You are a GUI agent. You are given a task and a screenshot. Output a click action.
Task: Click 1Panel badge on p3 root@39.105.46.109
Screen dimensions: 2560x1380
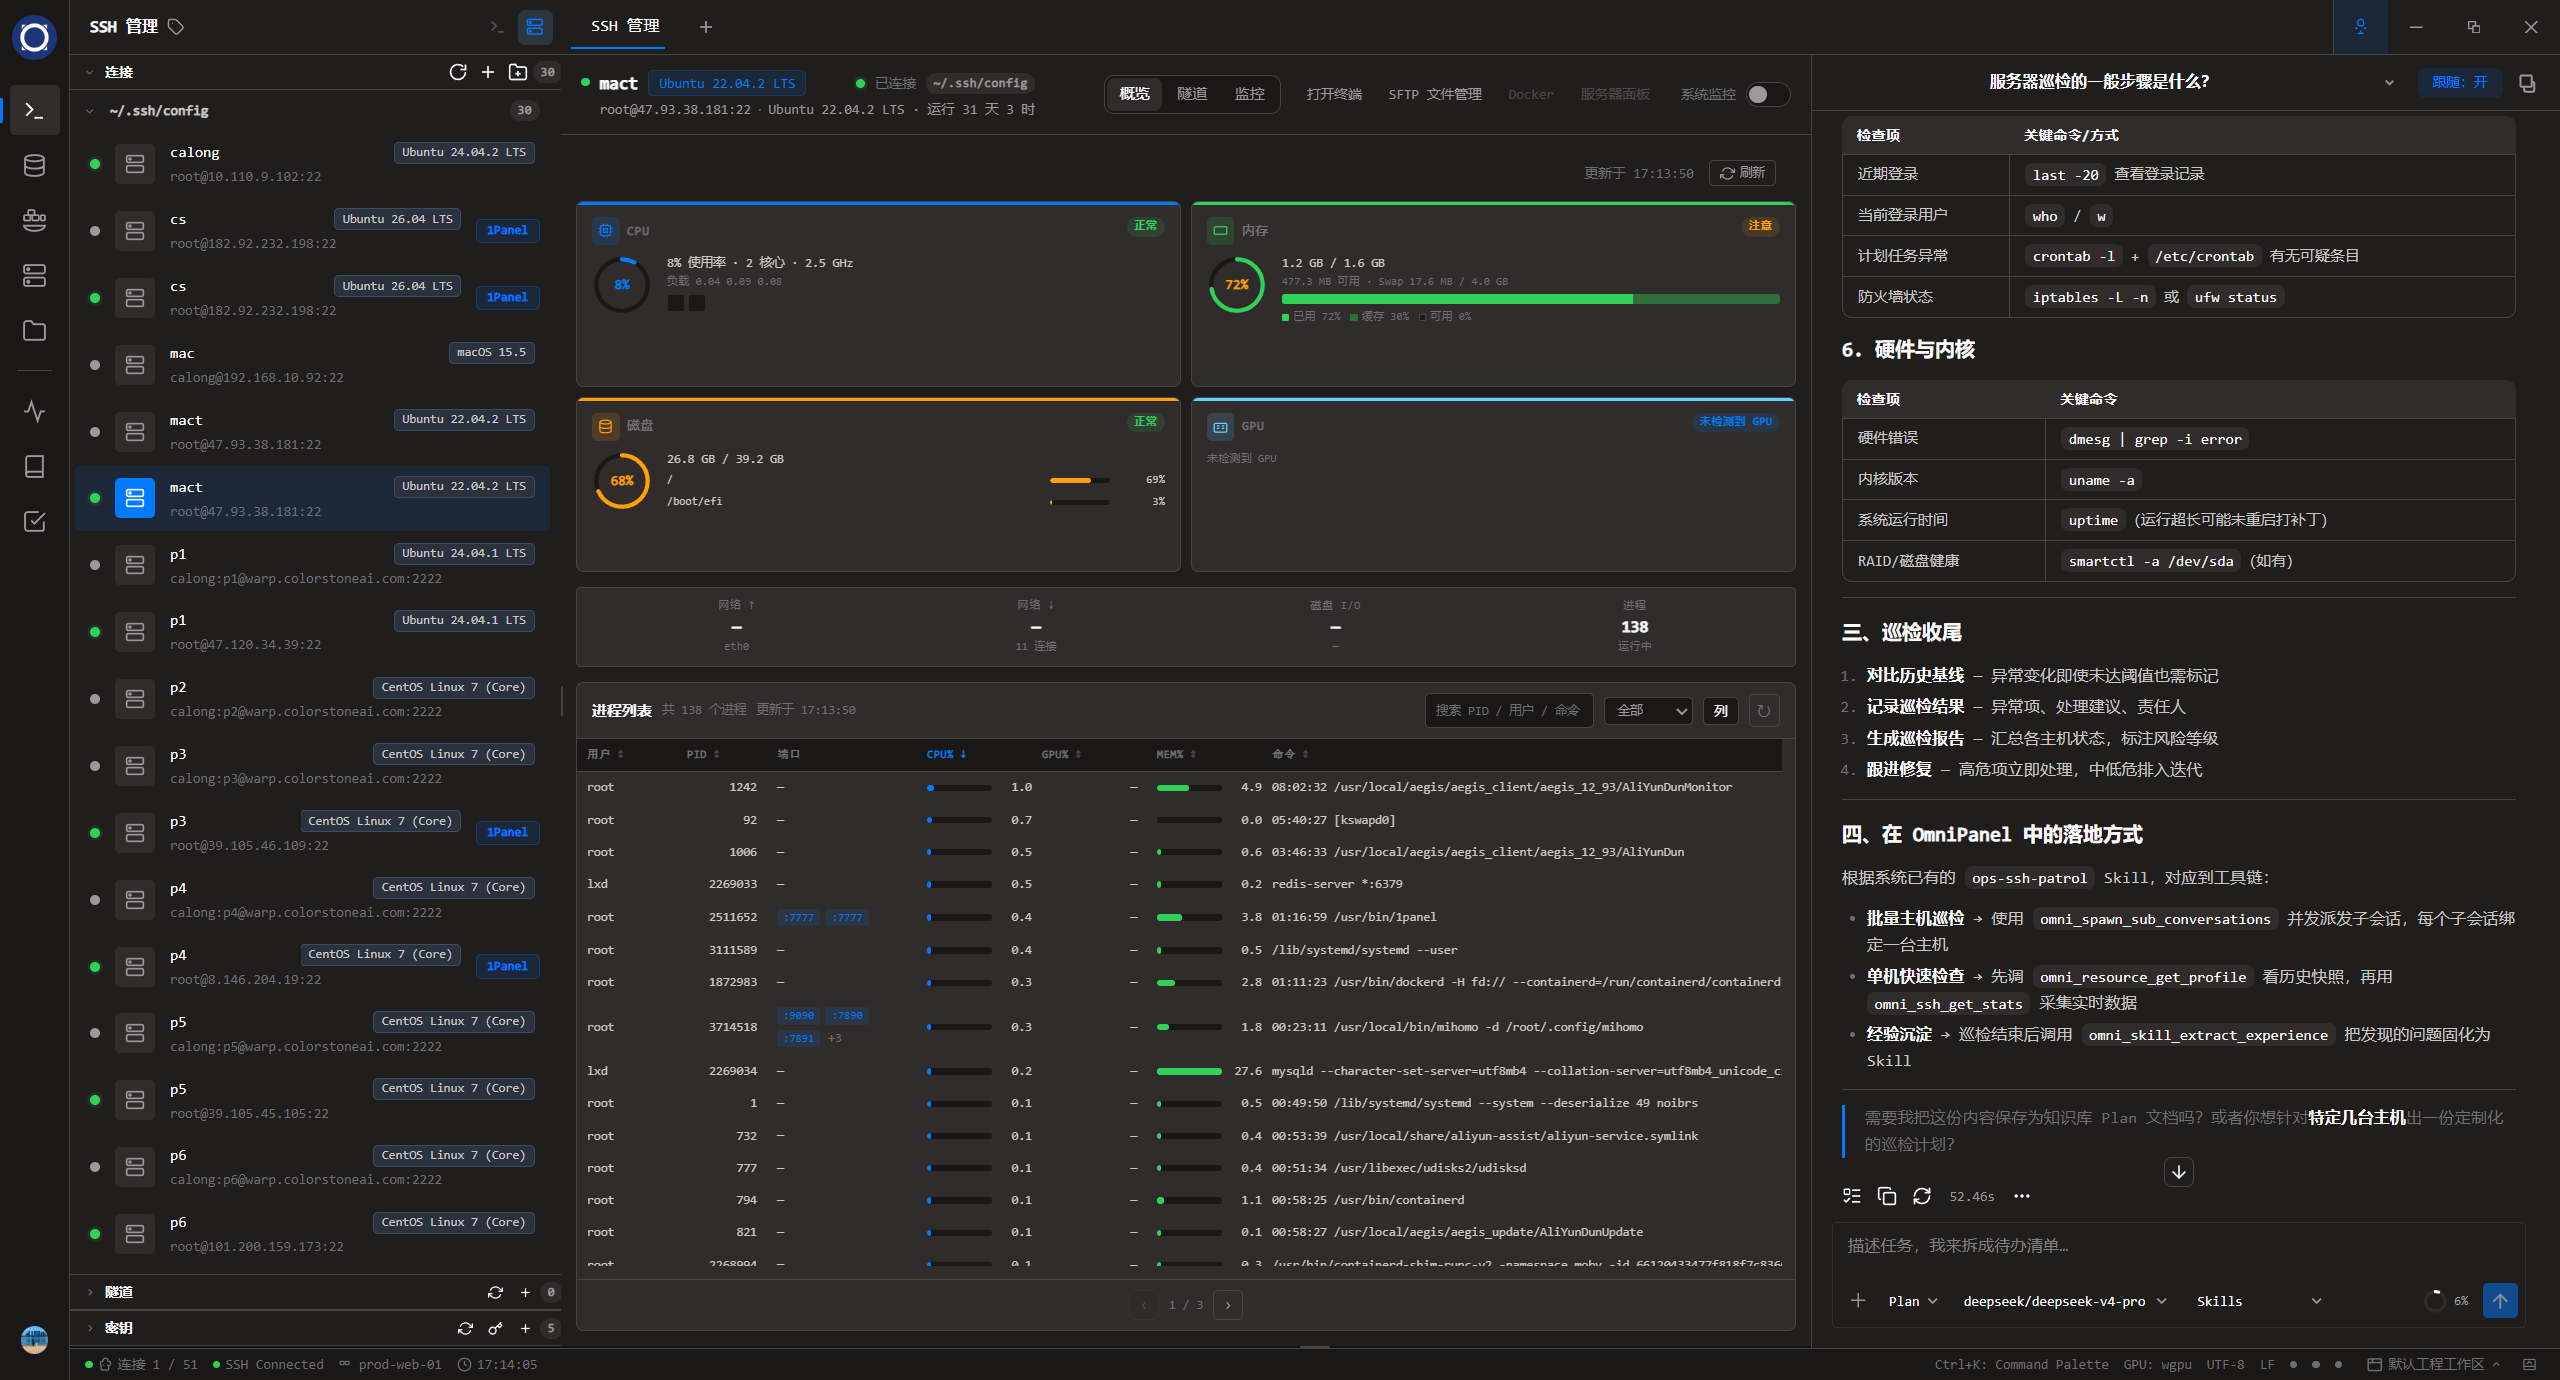[x=507, y=832]
